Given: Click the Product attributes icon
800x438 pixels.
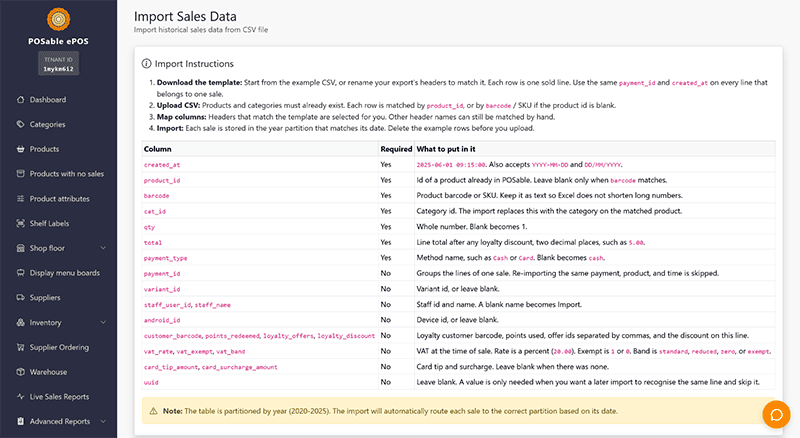Looking at the screenshot, I should (x=20, y=199).
